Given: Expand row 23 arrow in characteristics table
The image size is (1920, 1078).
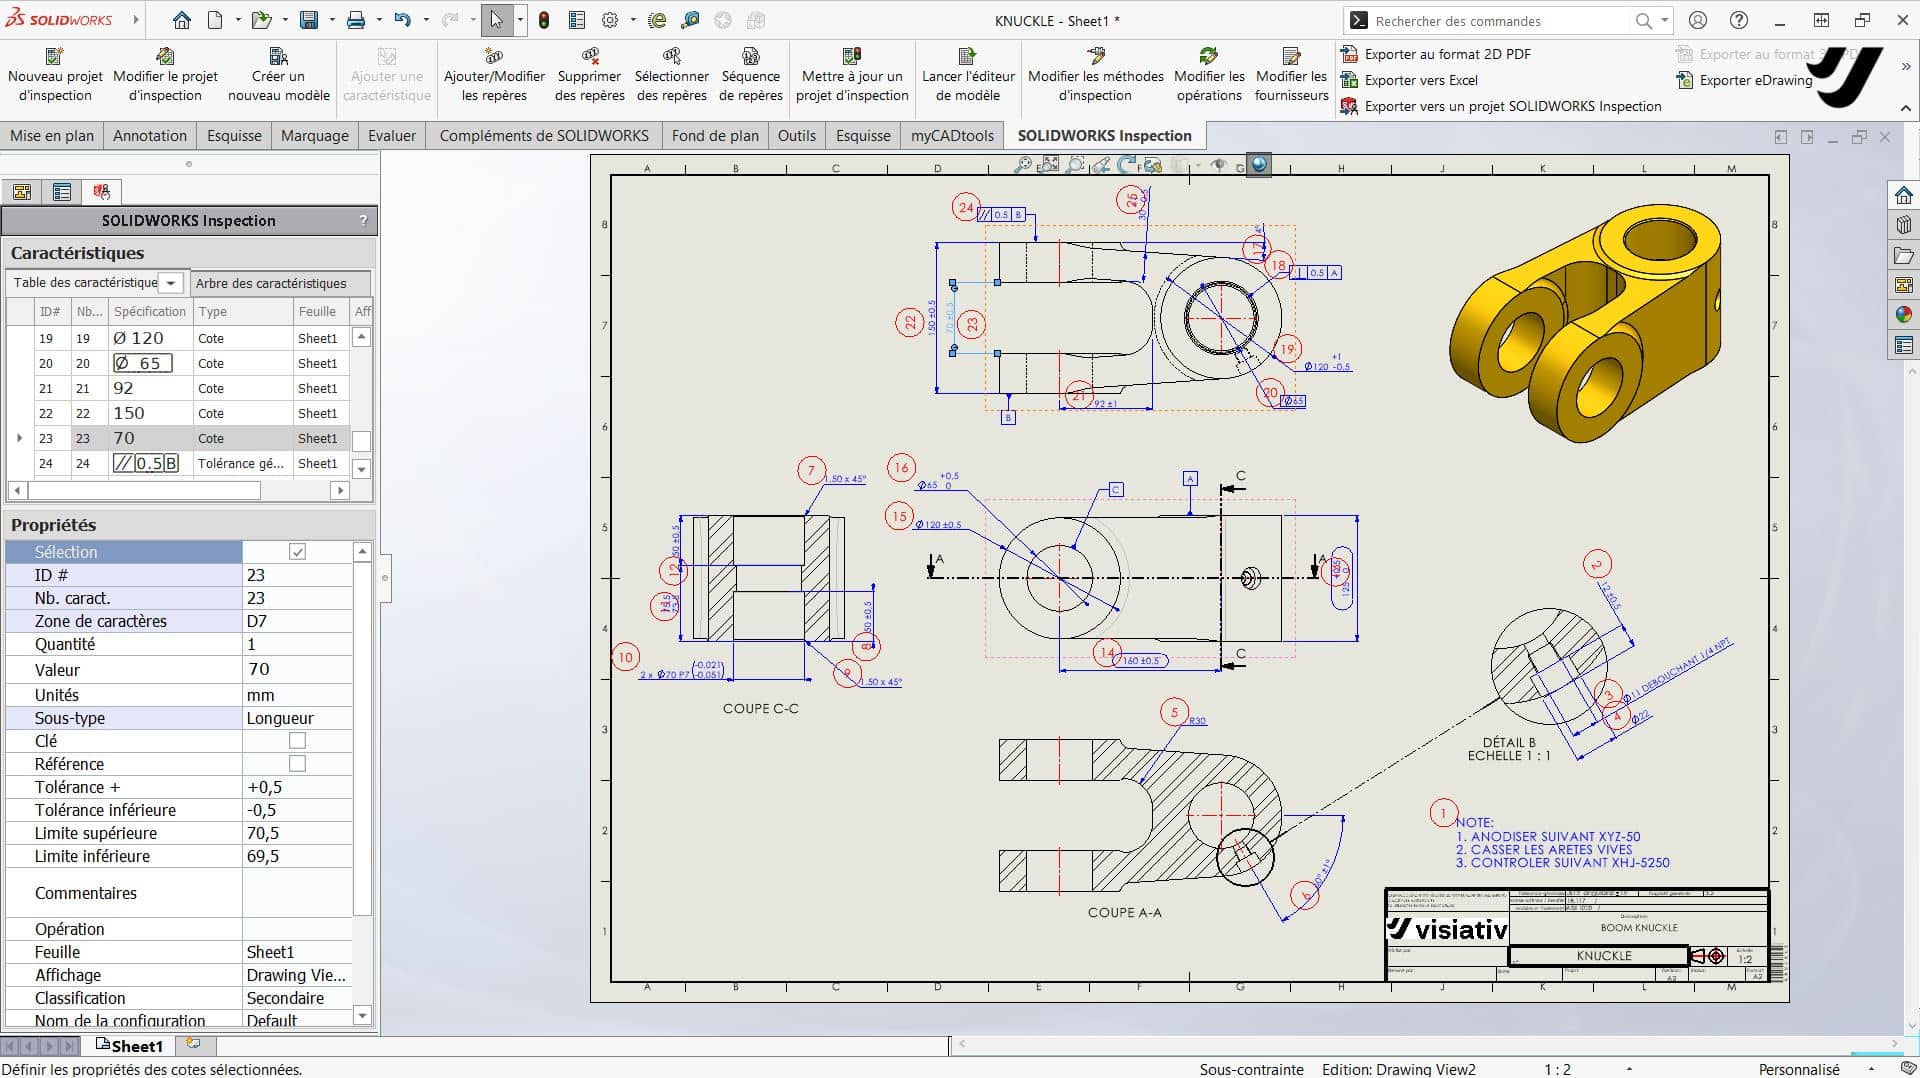Looking at the screenshot, I should pos(19,438).
